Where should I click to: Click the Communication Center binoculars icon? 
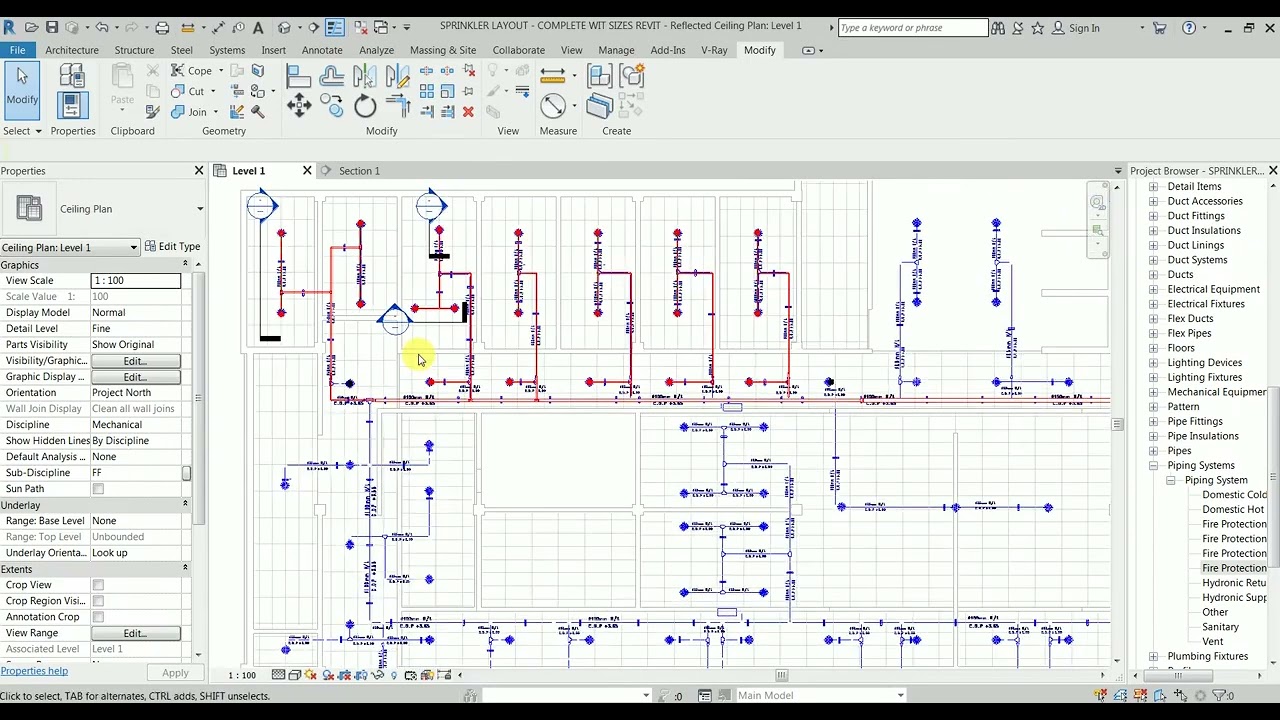[997, 28]
